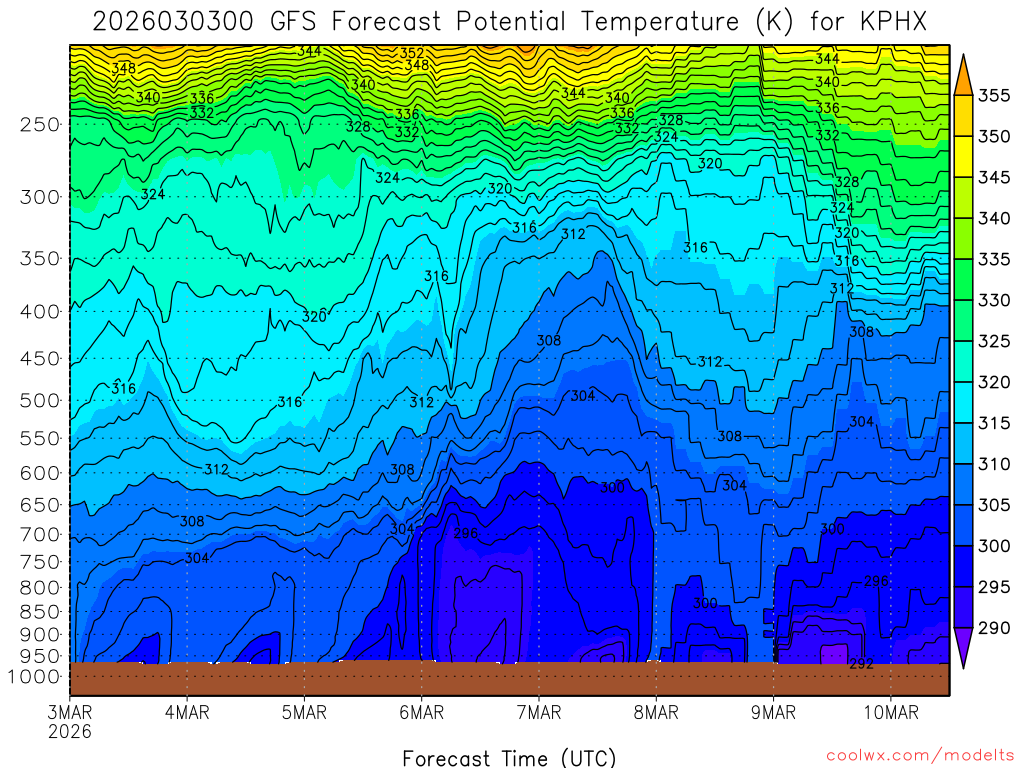Click the 345 colorbar value
The height and width of the screenshot is (768, 1024).
[x=994, y=178]
